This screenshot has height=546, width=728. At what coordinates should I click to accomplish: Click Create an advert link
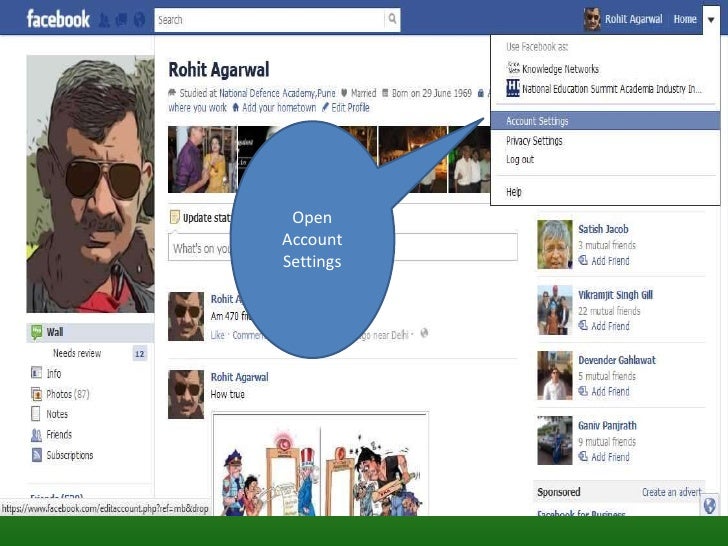click(671, 492)
